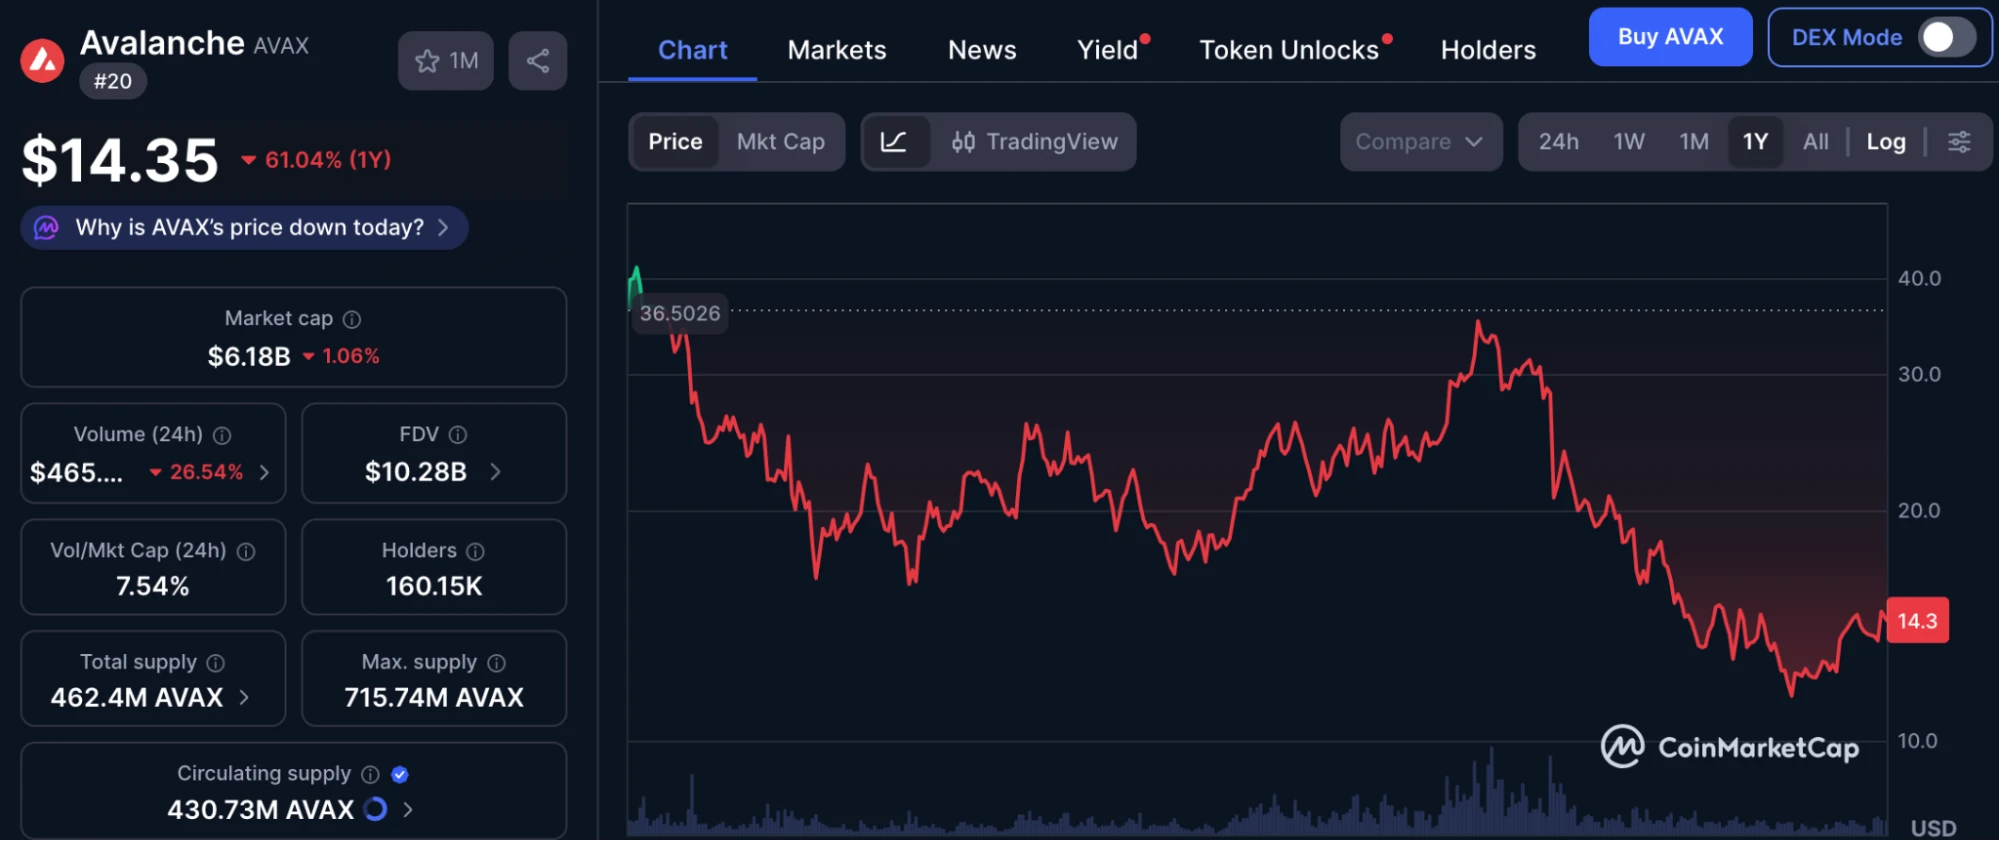Open the Compare dropdown
This screenshot has height=841, width=1999.
point(1419,142)
